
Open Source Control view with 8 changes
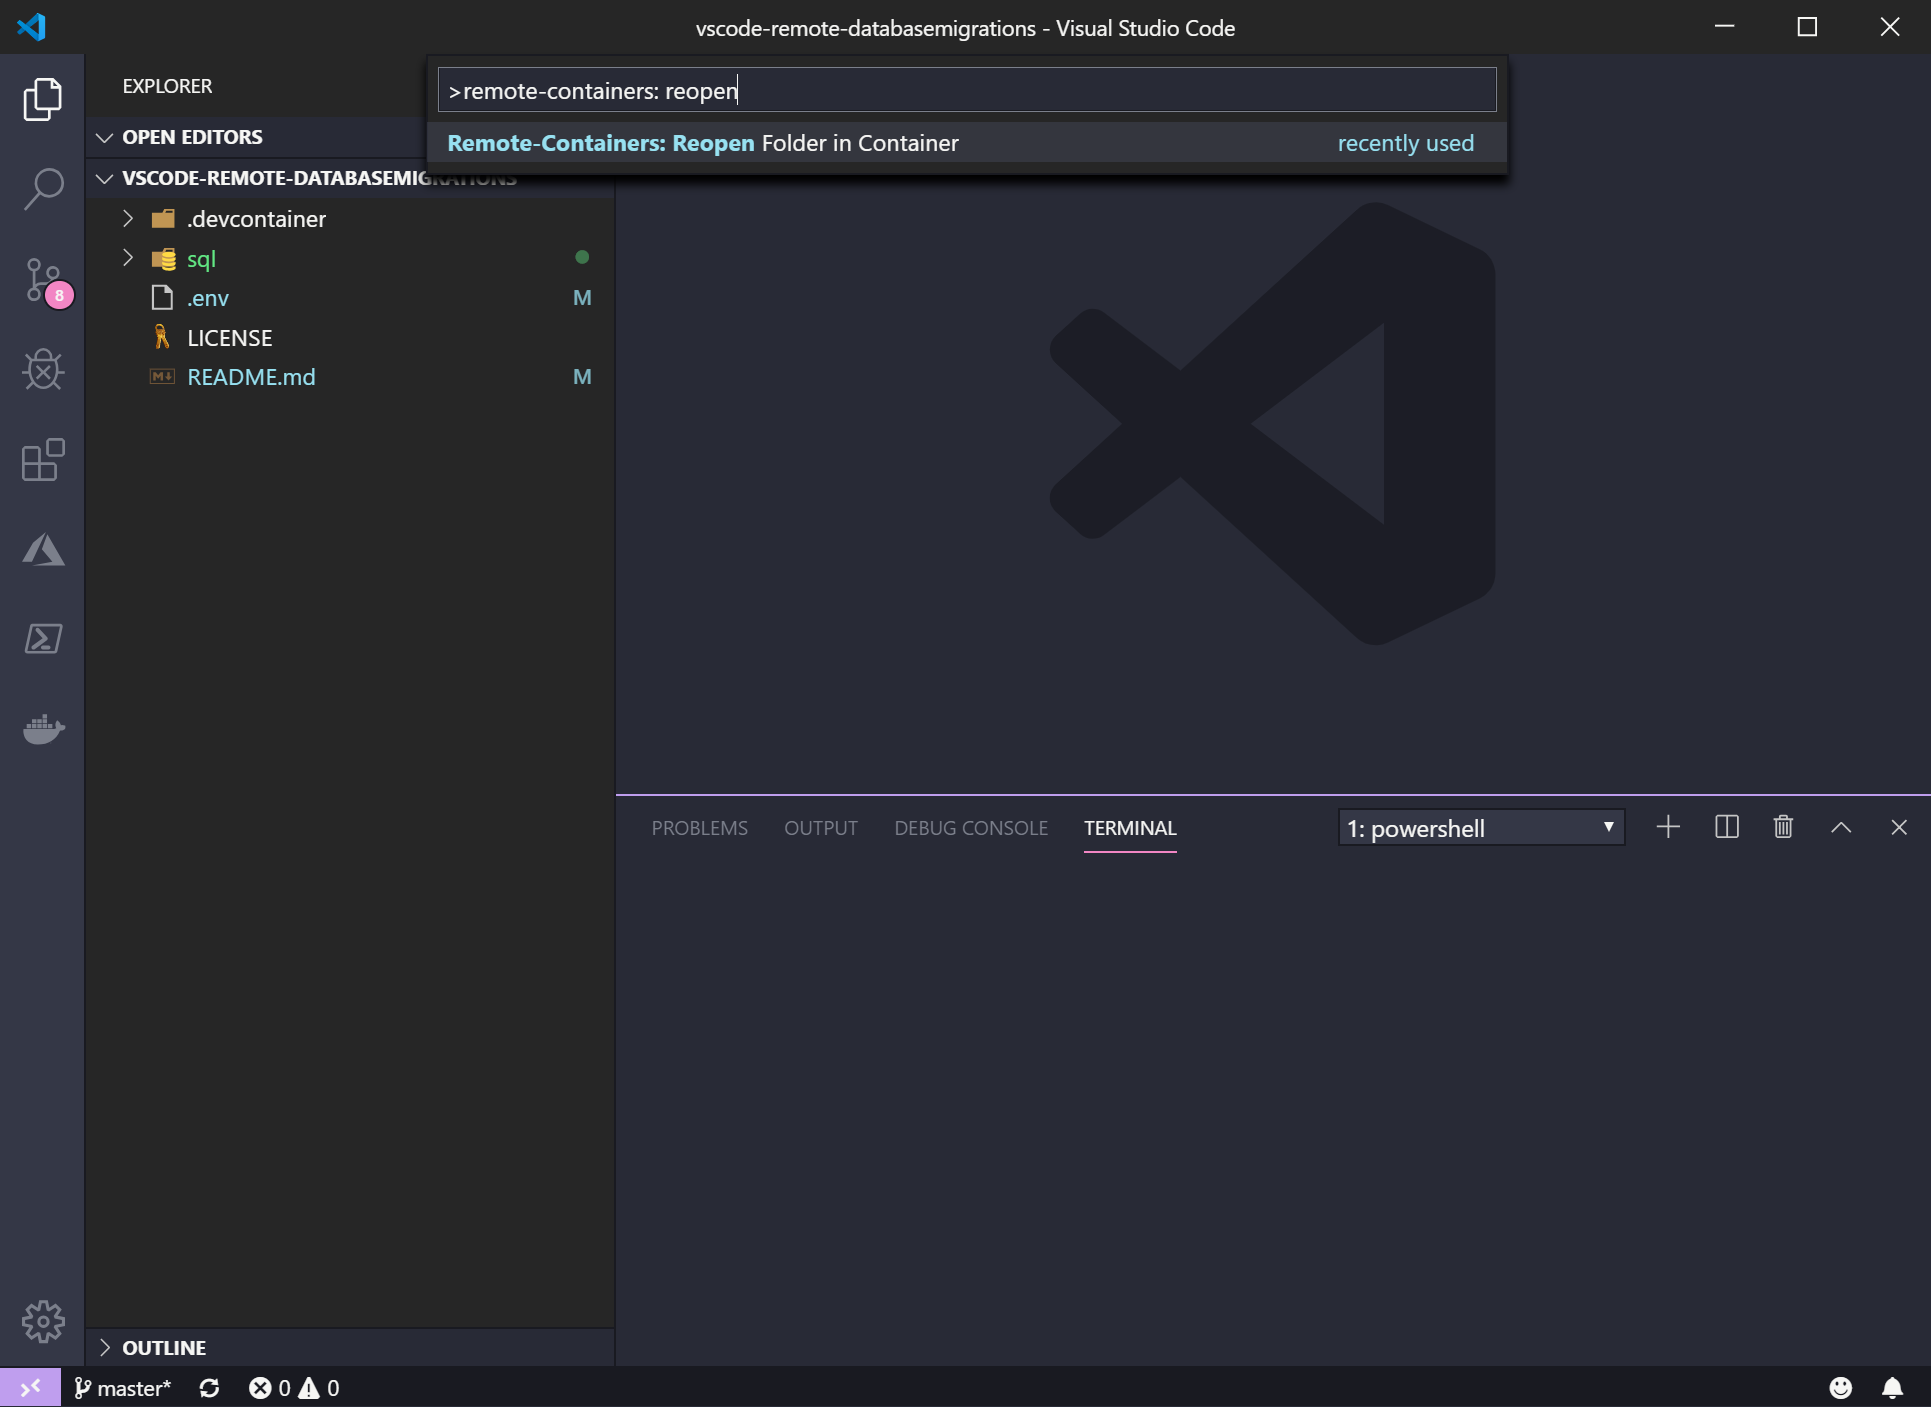coord(43,280)
